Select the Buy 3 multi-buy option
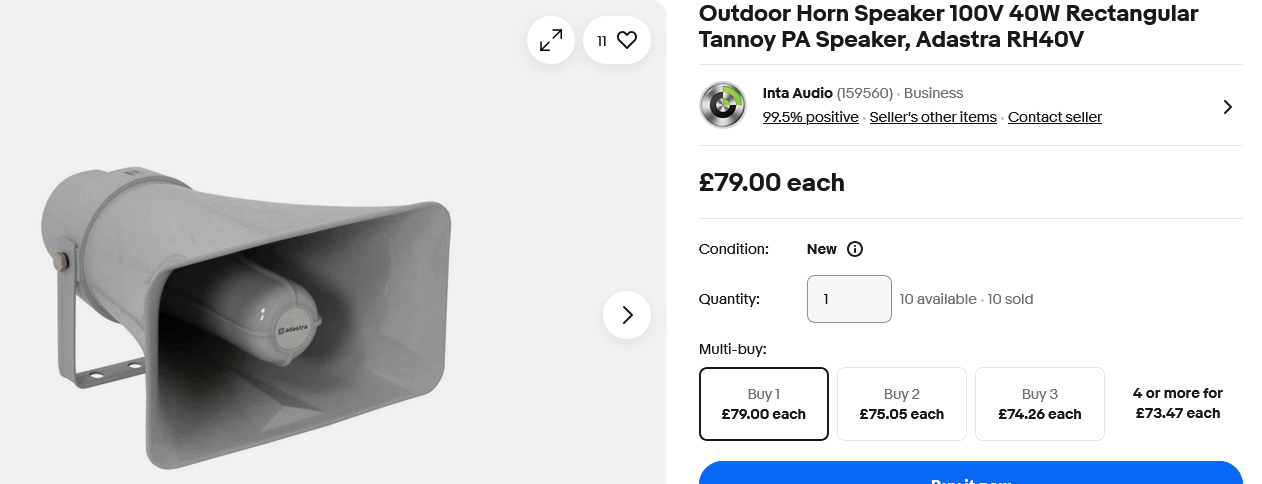 click(x=1040, y=404)
